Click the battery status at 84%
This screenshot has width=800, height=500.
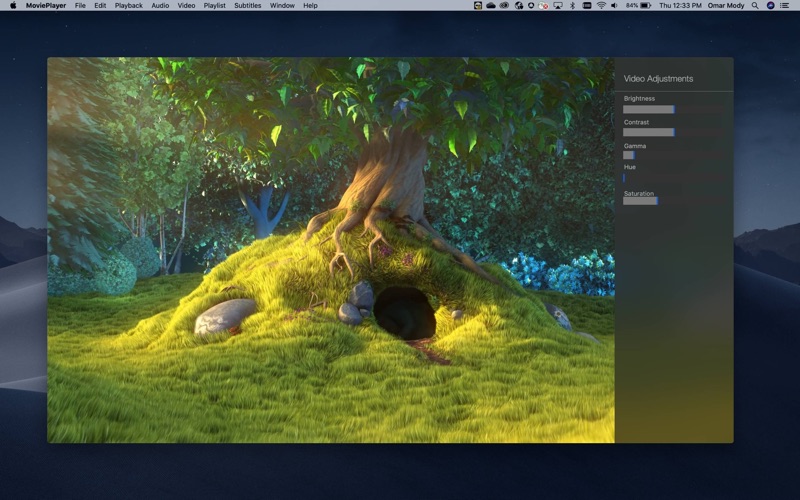coord(638,6)
